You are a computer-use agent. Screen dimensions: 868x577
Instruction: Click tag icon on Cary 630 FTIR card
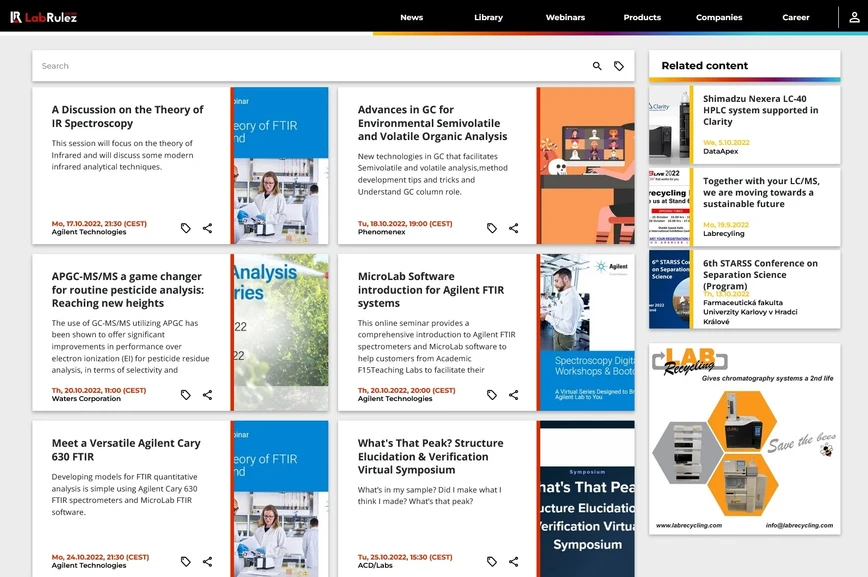pos(185,561)
